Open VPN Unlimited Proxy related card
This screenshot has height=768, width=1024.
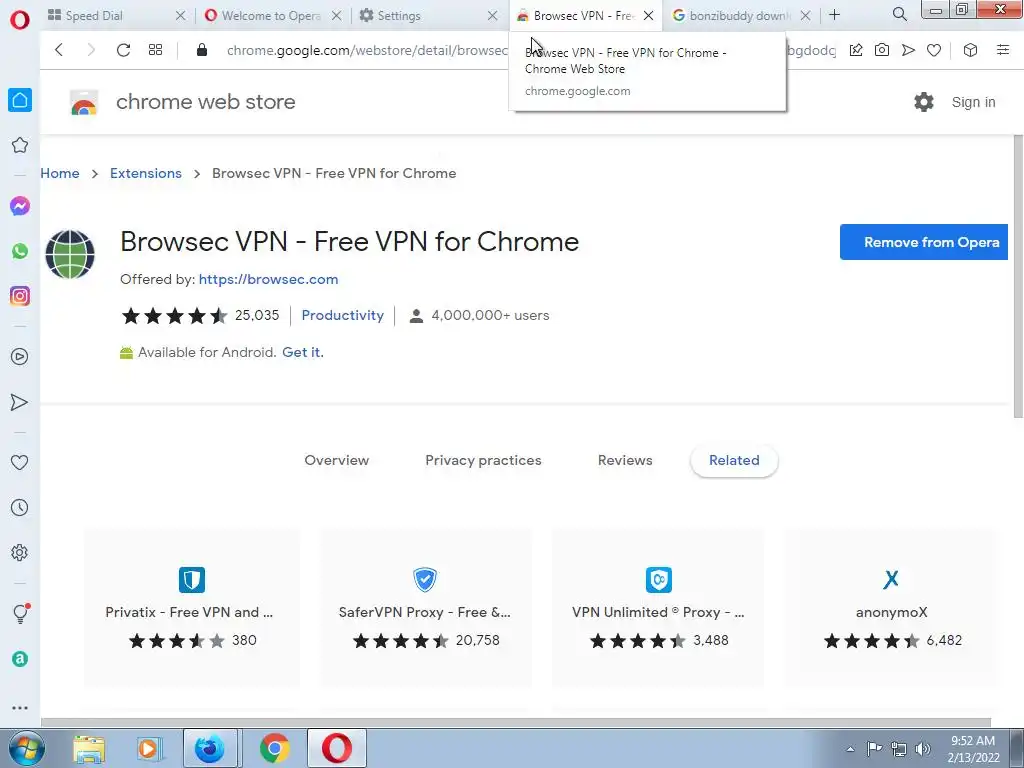tap(658, 607)
